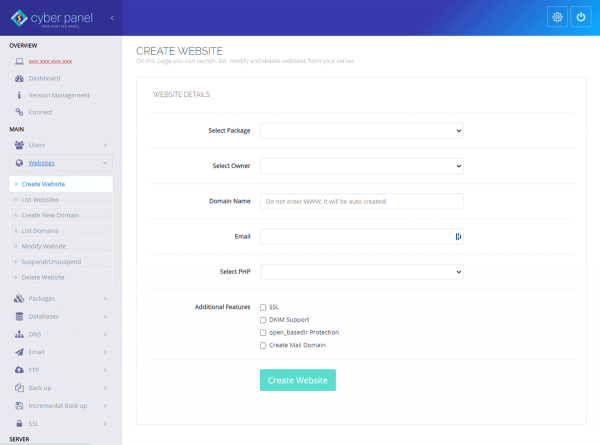Open the Select Owner dropdown

coord(362,166)
